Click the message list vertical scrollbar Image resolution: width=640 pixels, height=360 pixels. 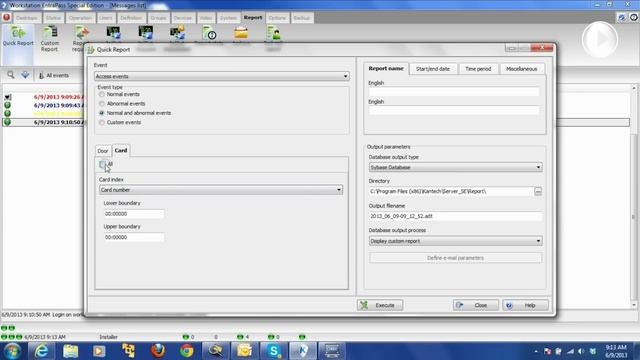coord(633,196)
